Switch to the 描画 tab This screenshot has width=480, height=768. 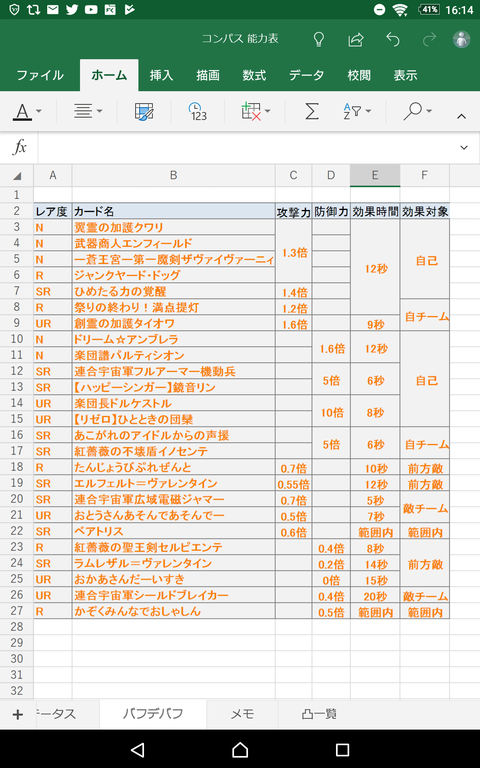point(208,75)
